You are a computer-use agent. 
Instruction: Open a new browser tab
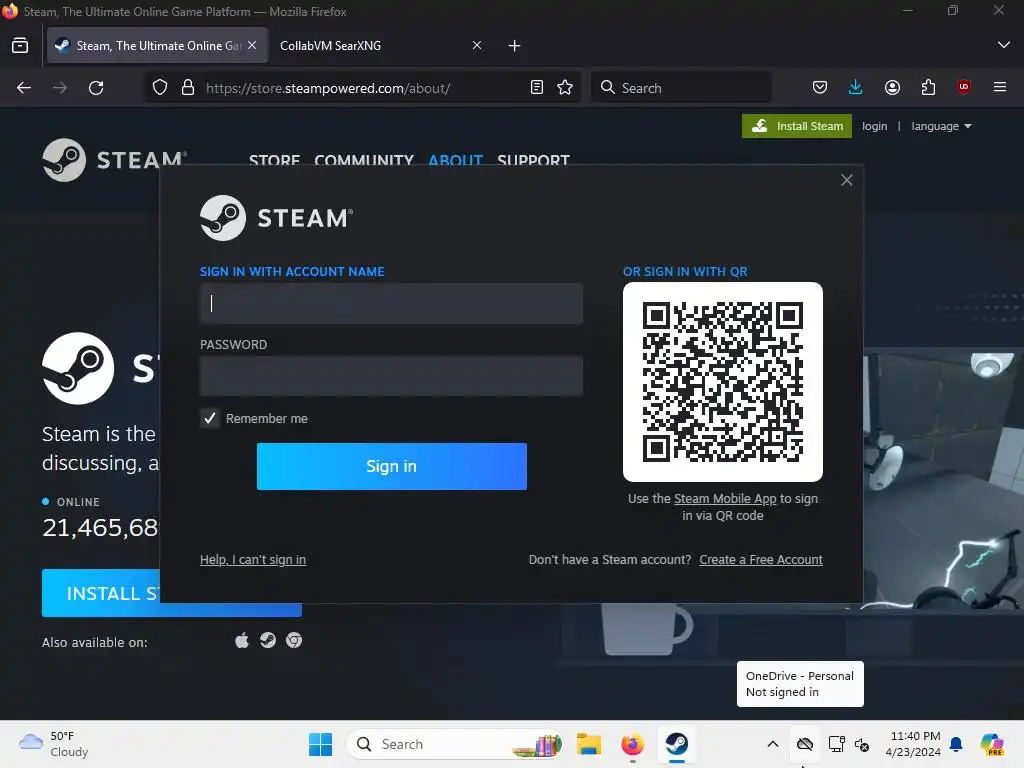[x=515, y=46]
